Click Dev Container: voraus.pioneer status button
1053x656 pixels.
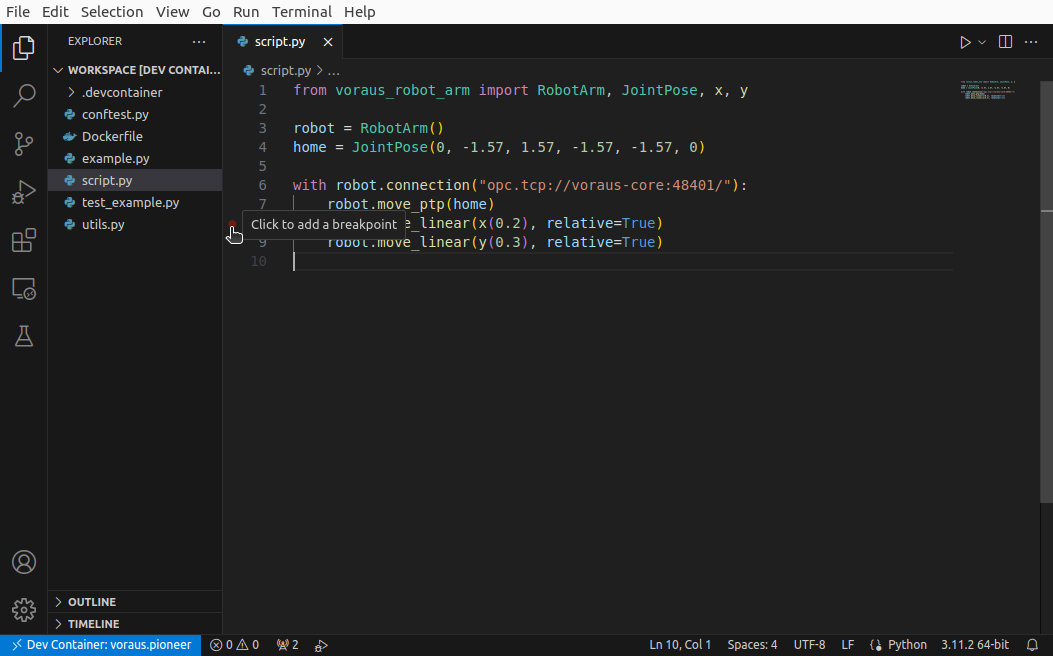[x=100, y=645]
